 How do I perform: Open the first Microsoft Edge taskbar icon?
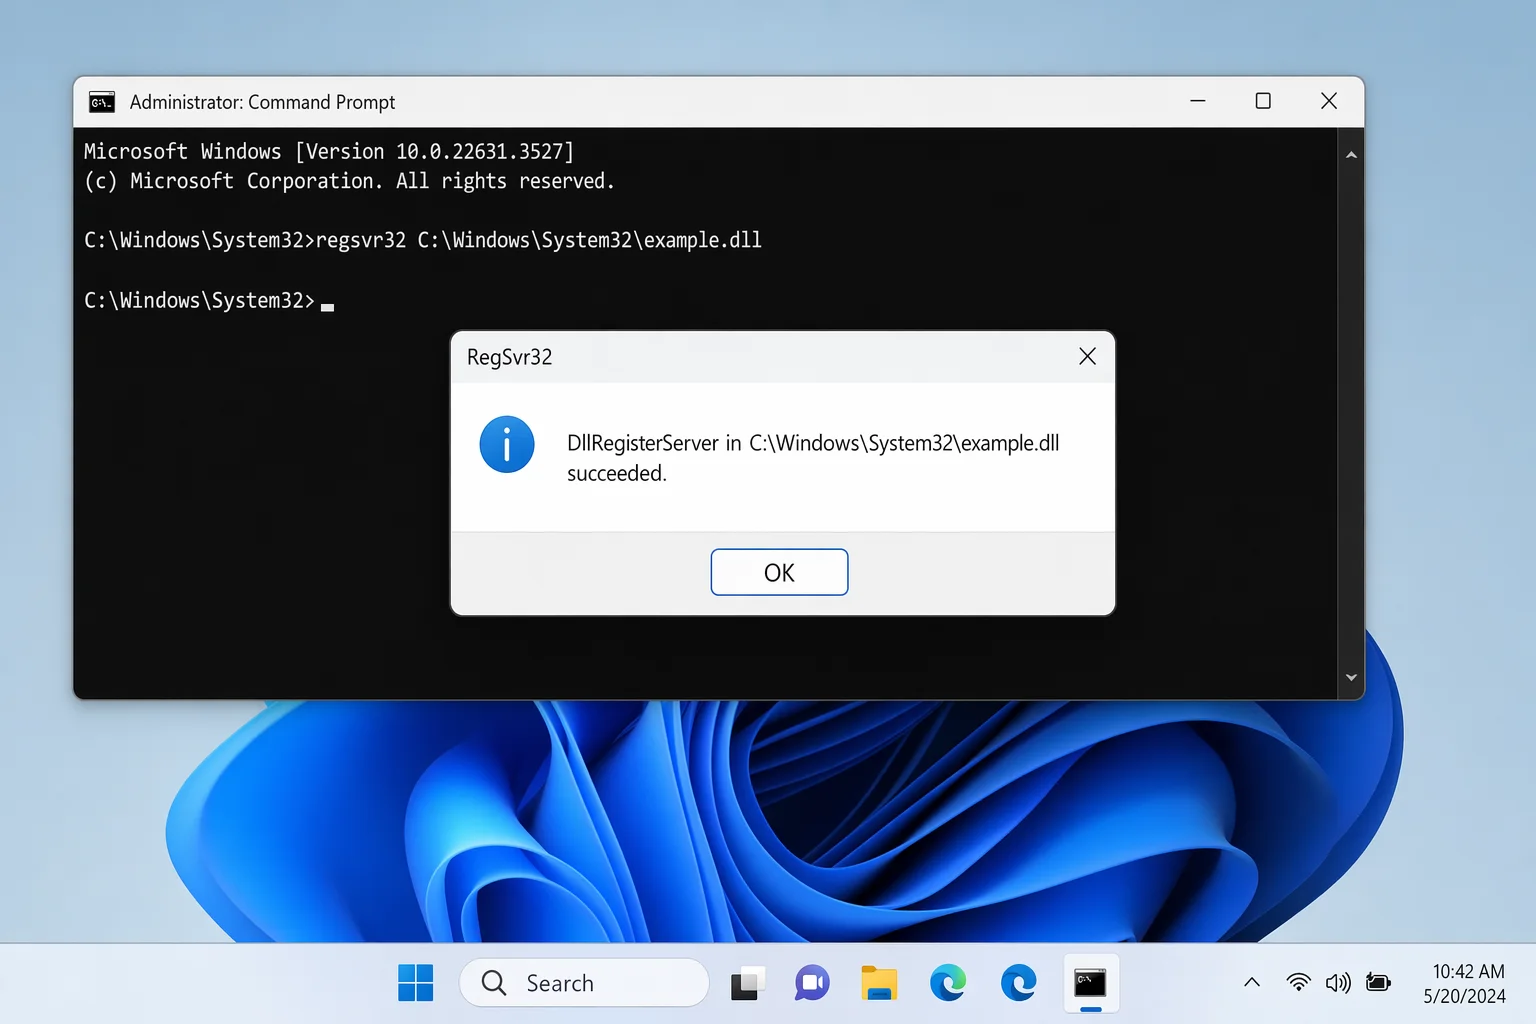tap(948, 984)
